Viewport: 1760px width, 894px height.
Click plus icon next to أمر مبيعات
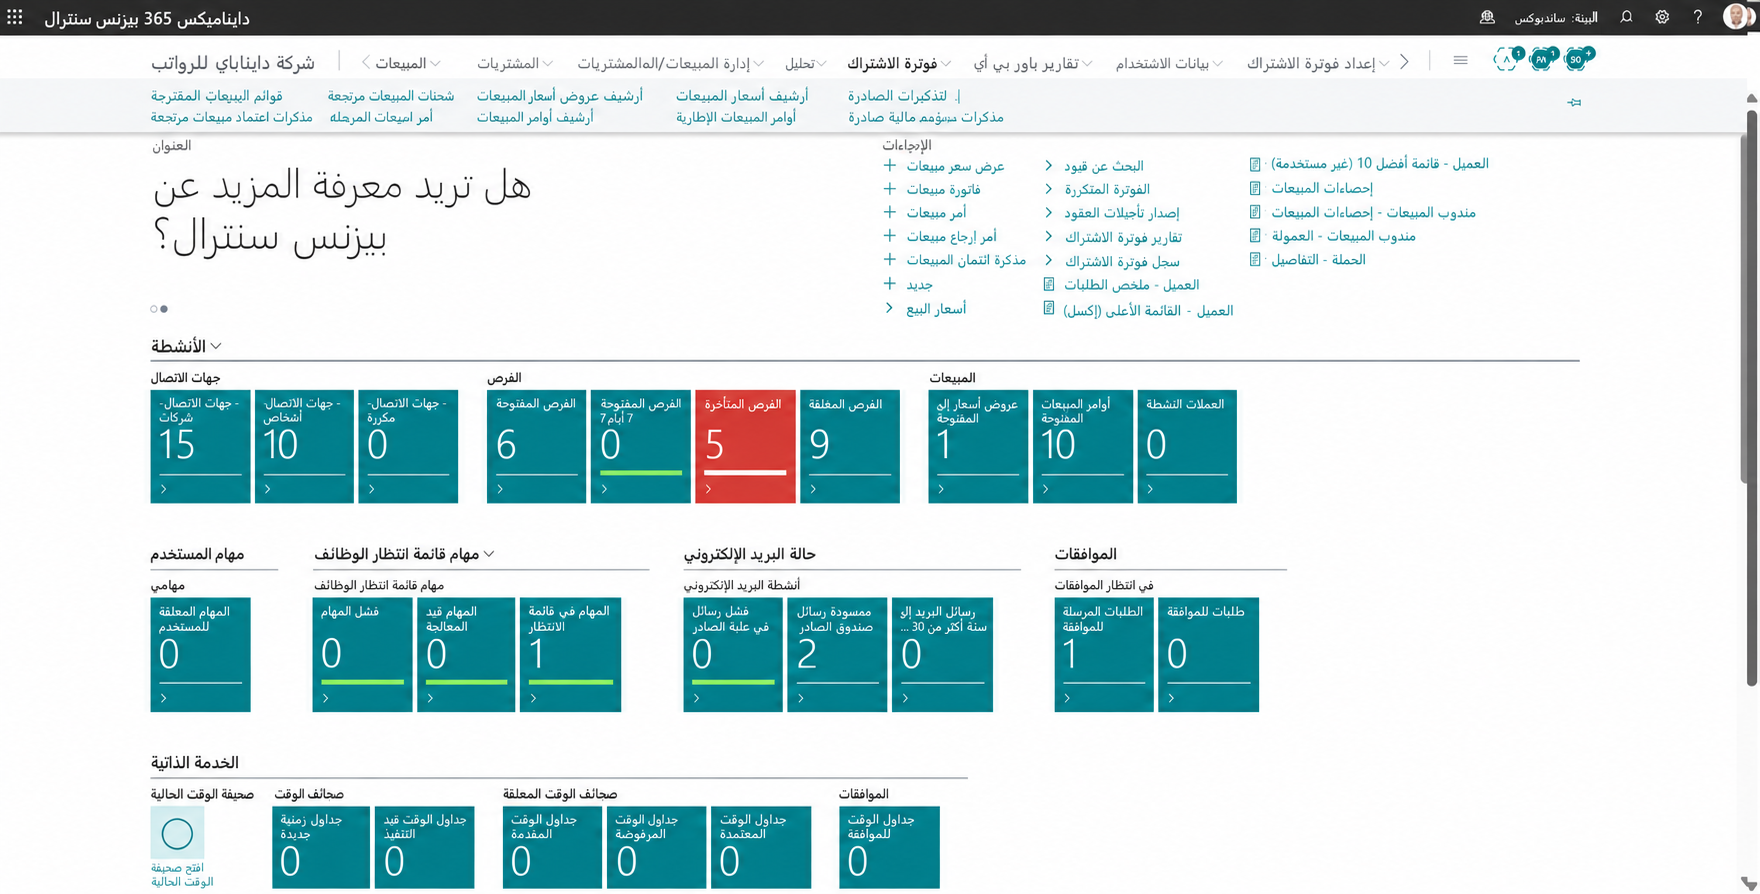(x=889, y=212)
